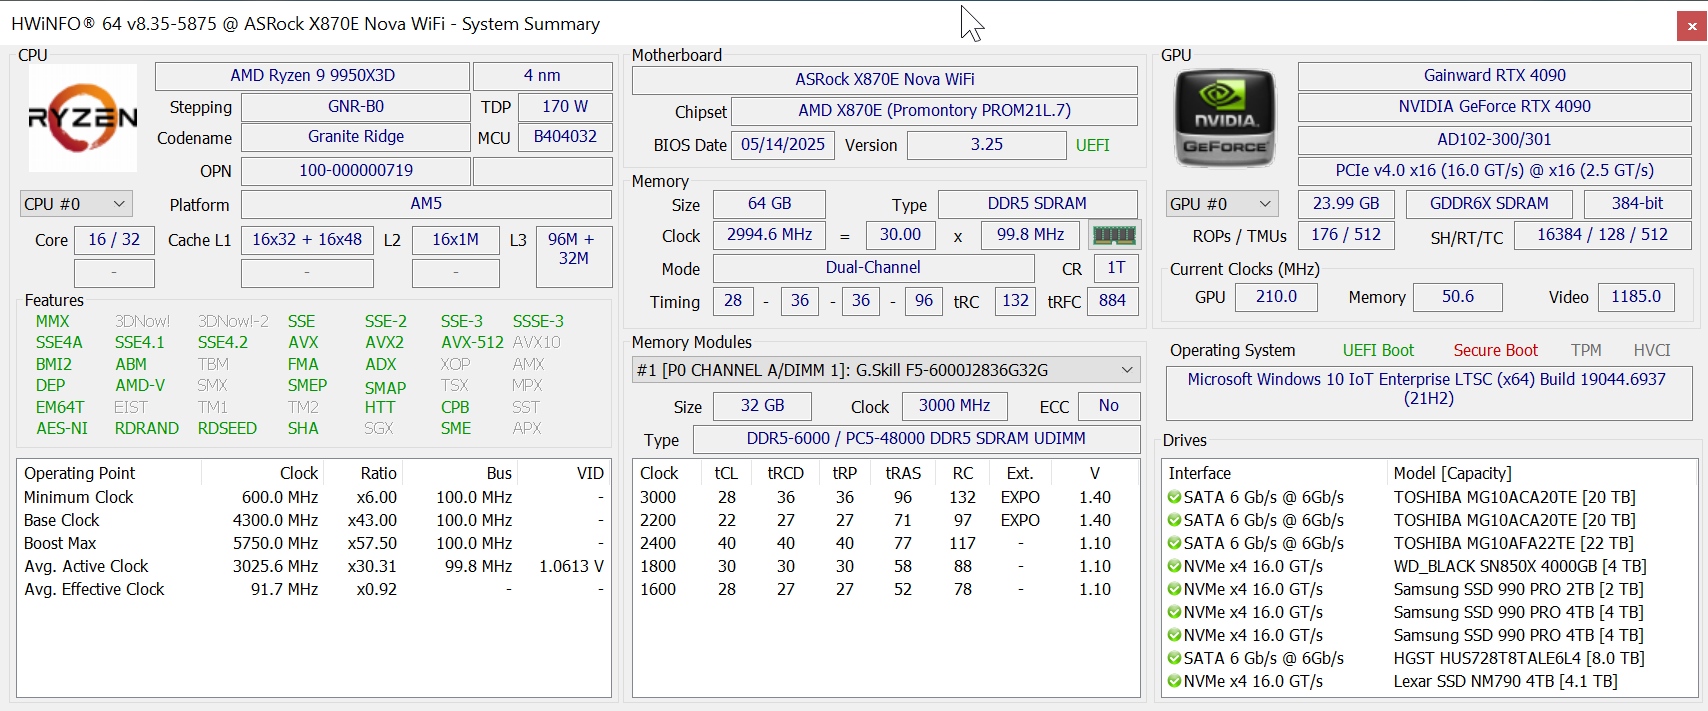Image resolution: width=1708 pixels, height=711 pixels.
Task: Click status icon for WD_BLACK SN850X drive
Action: click(1174, 566)
